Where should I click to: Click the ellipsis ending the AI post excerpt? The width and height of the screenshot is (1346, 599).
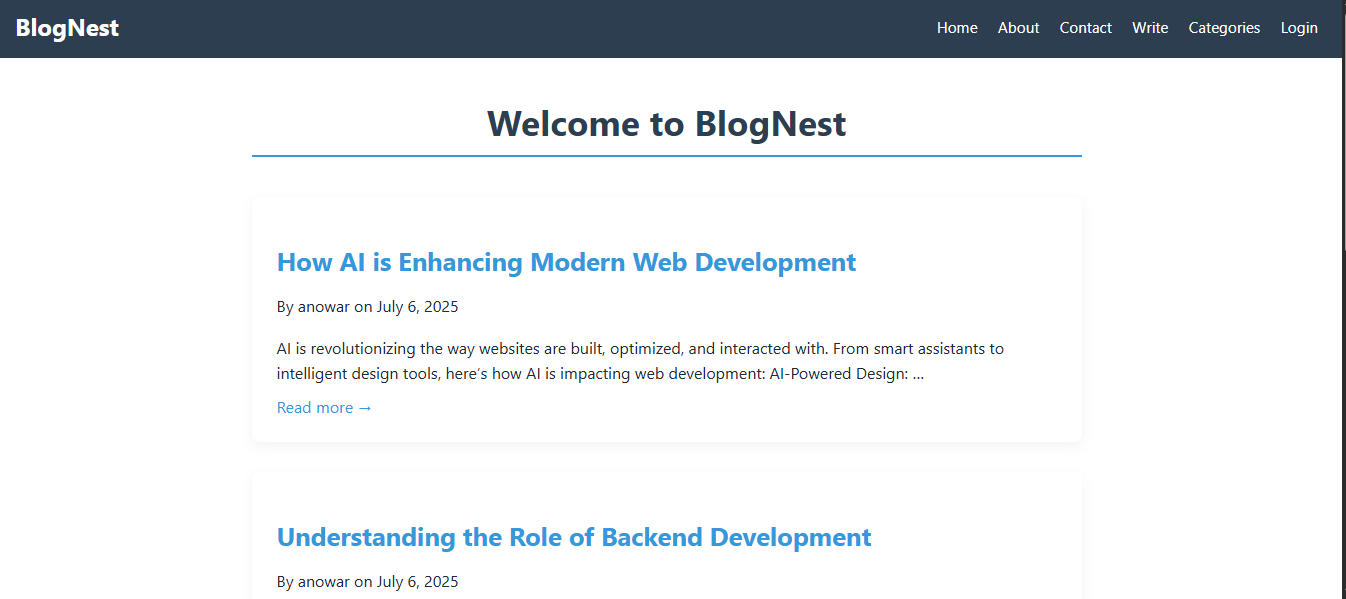pyautogui.click(x=918, y=375)
